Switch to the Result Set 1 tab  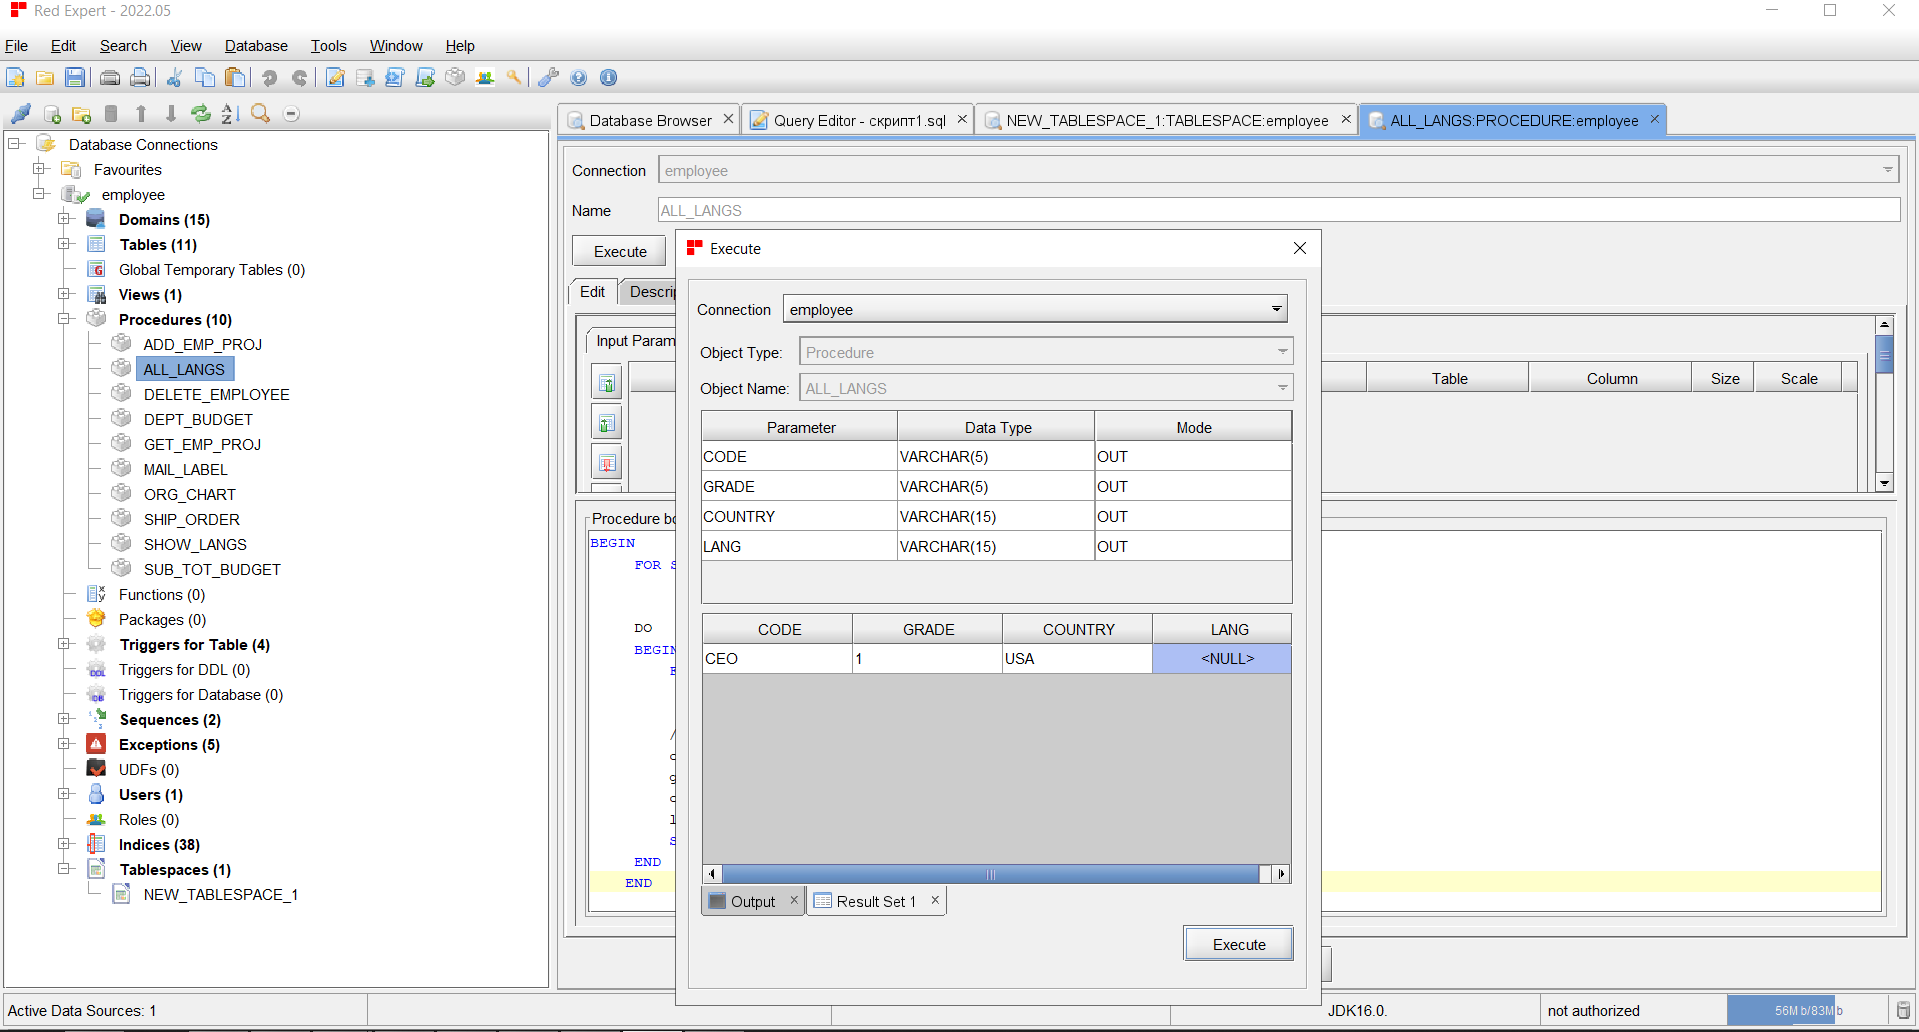(875, 900)
